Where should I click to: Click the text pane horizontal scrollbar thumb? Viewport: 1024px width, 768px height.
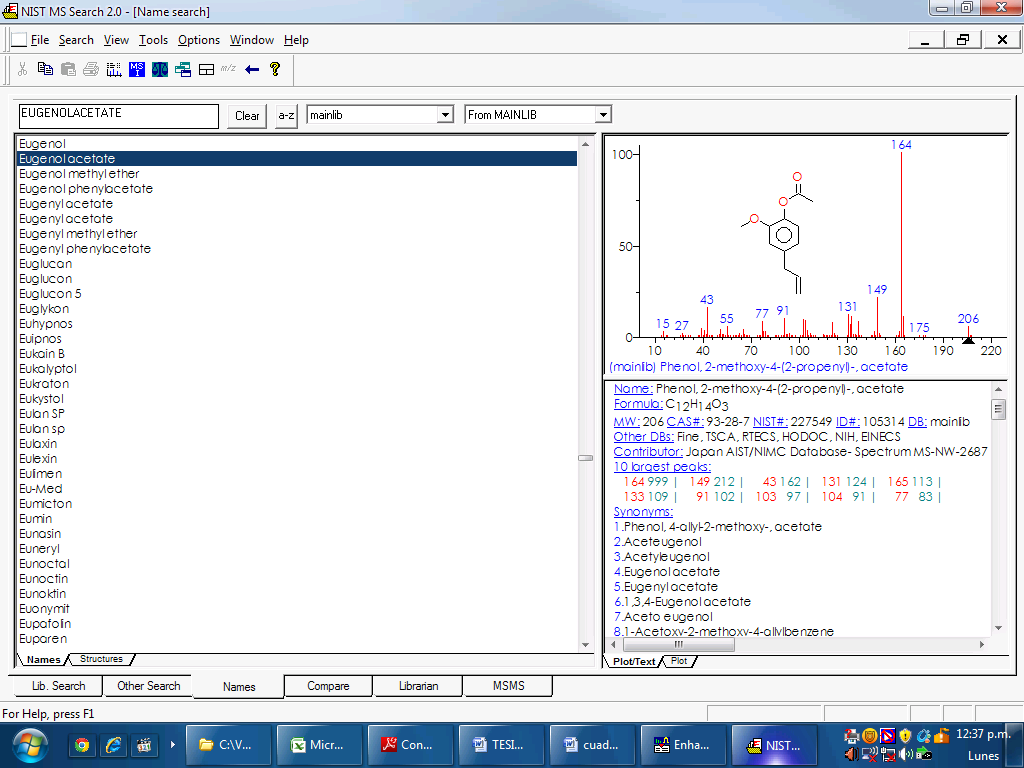click(679, 645)
